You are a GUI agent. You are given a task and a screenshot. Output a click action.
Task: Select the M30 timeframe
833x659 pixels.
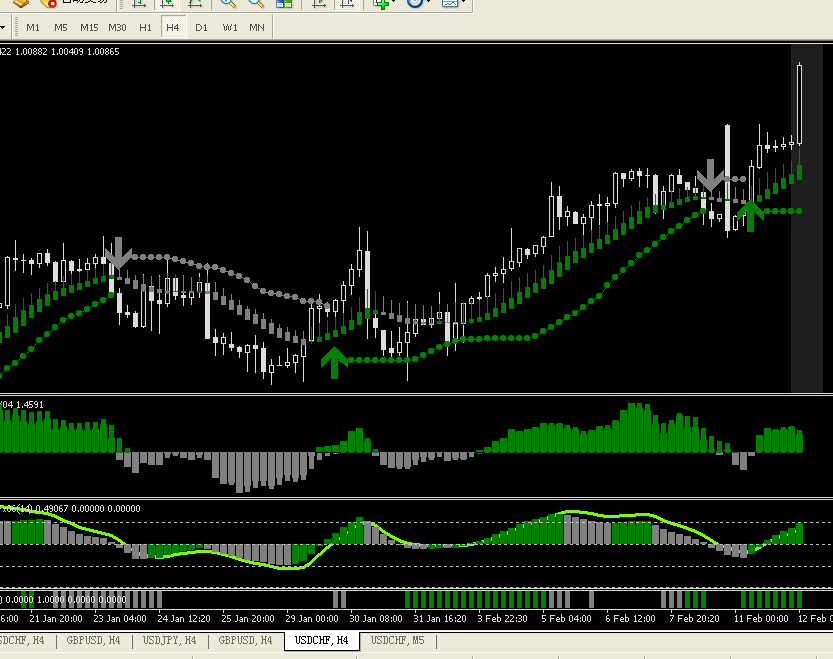[x=117, y=28]
